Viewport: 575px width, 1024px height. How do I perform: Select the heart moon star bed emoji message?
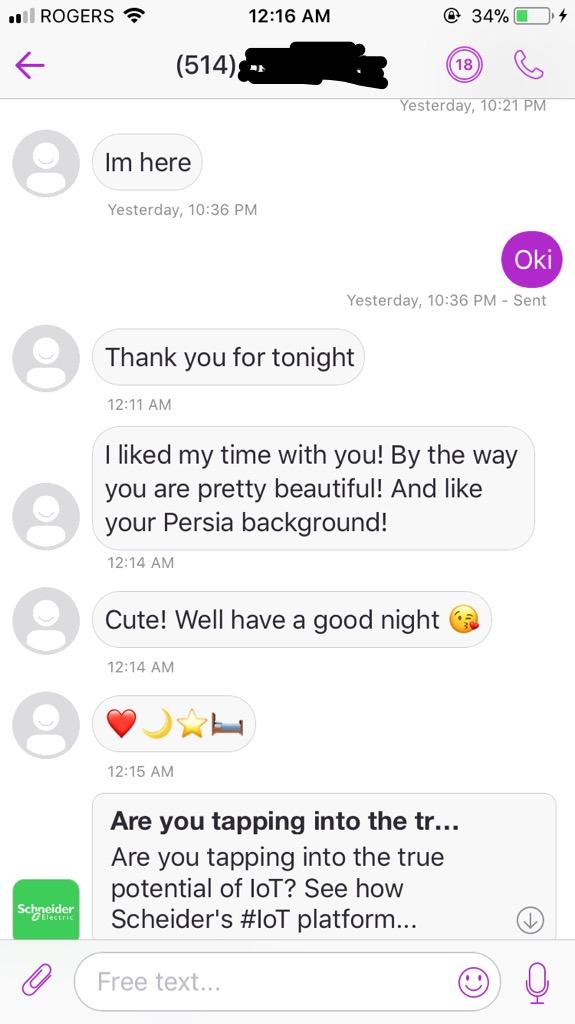[x=174, y=724]
